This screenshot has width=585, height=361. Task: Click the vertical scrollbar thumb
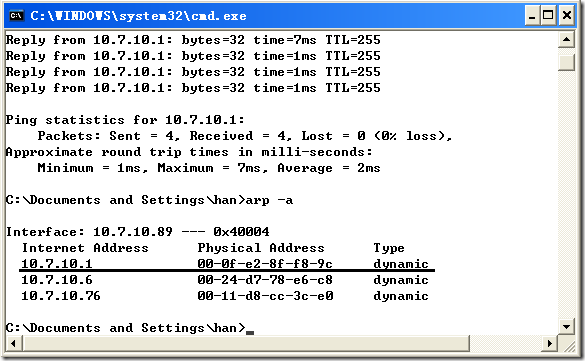tap(566, 62)
